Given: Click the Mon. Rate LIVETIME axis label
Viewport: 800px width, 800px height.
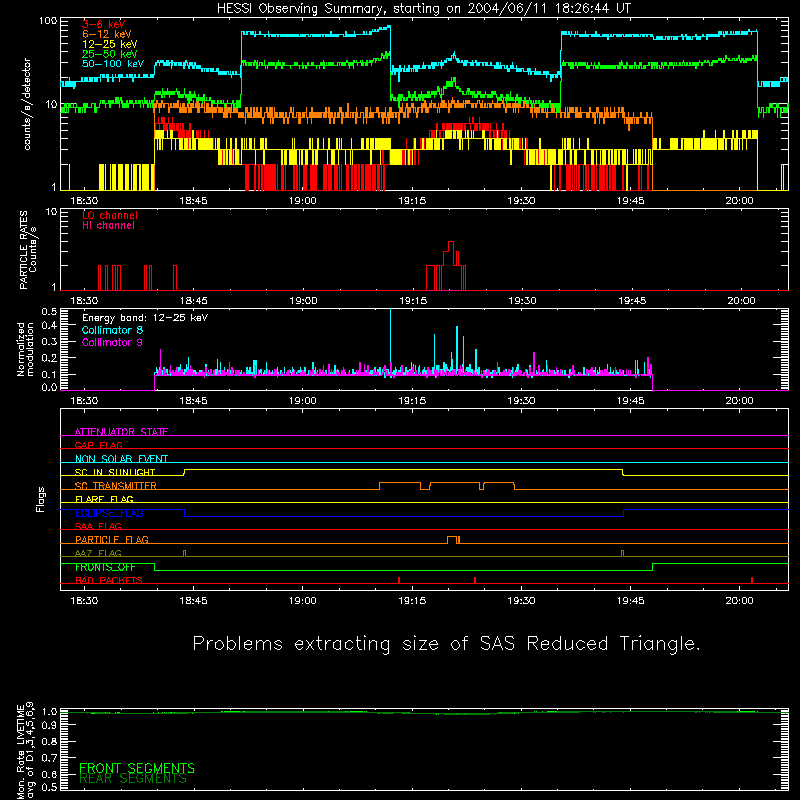Looking at the screenshot, I should [x=25, y=750].
